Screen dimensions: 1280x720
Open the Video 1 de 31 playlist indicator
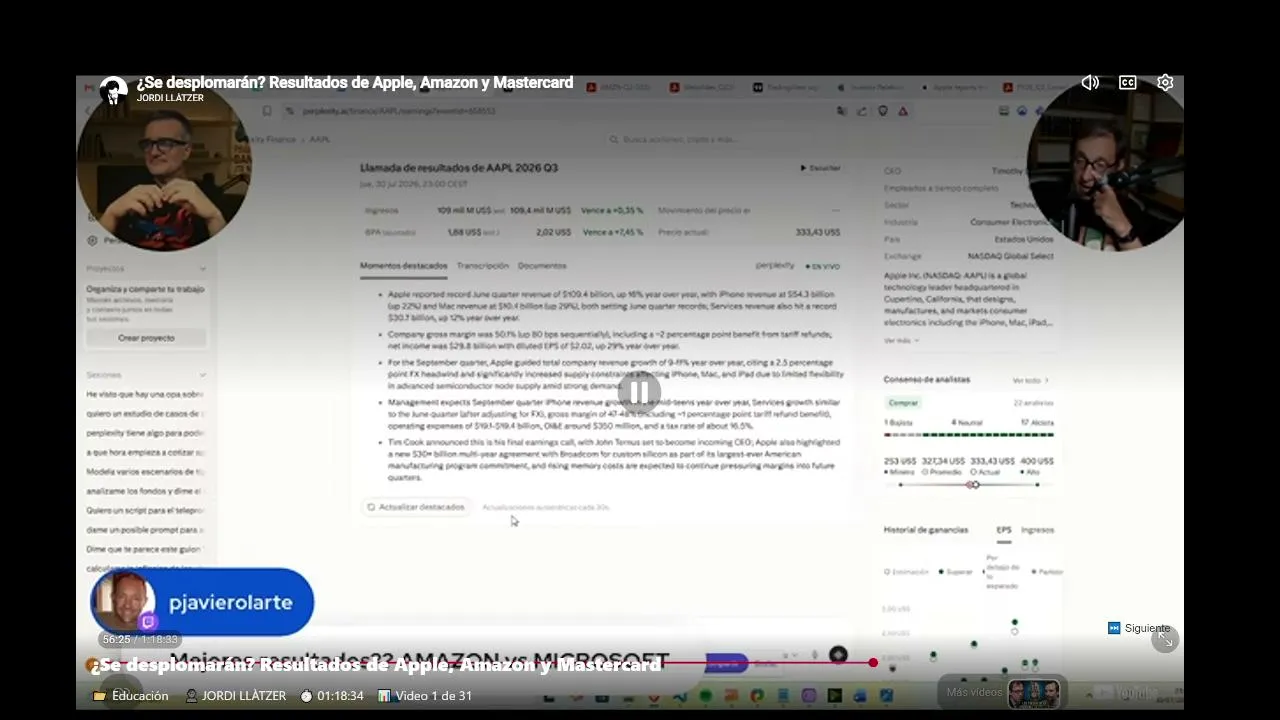pyautogui.click(x=425, y=696)
